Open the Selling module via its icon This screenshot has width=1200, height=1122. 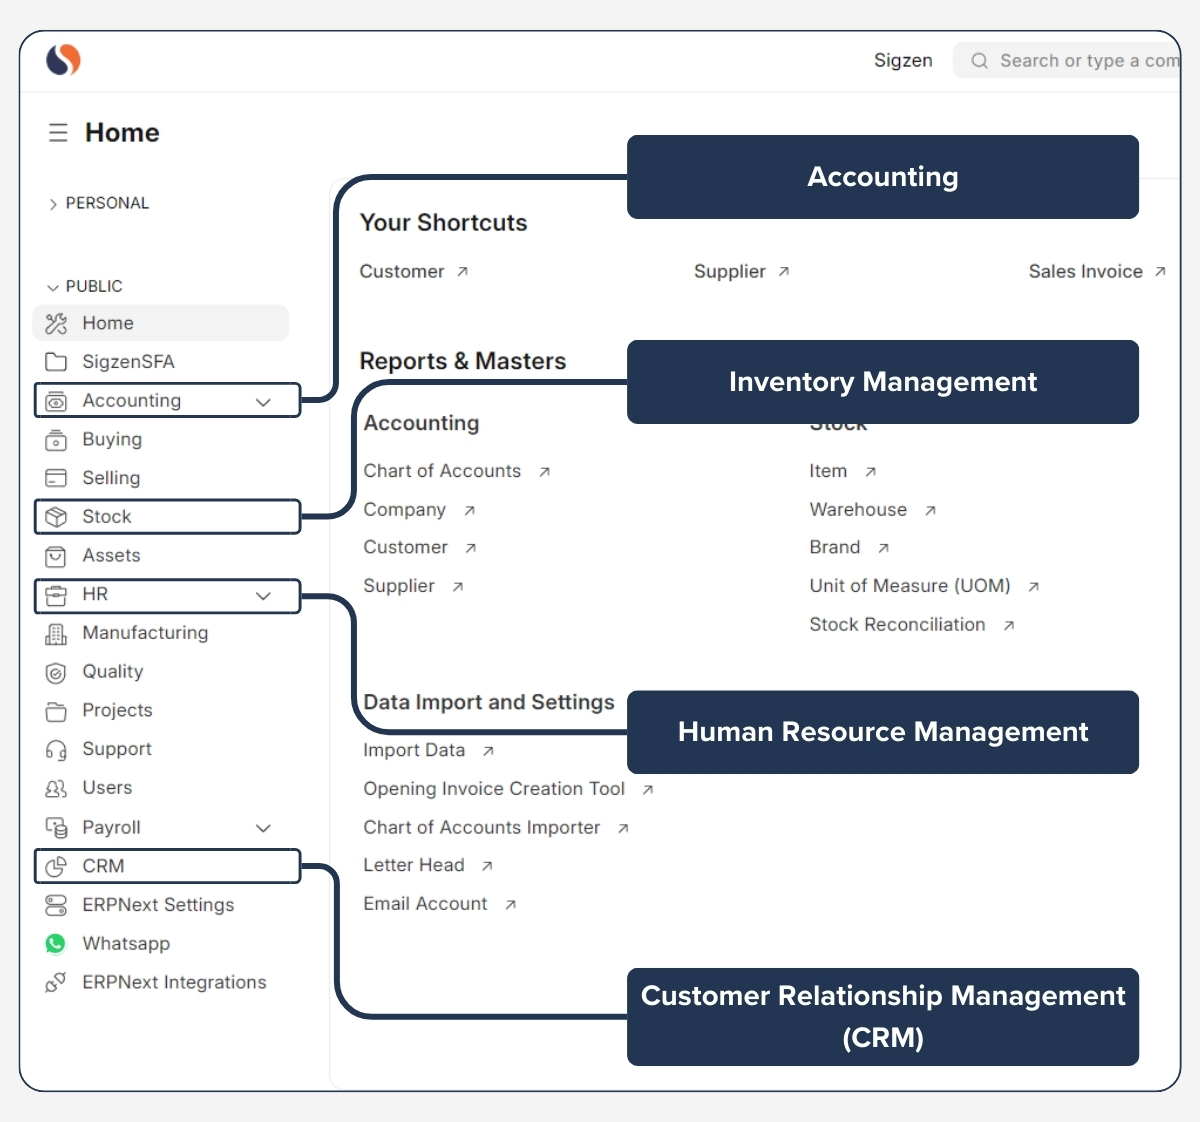pyautogui.click(x=56, y=478)
